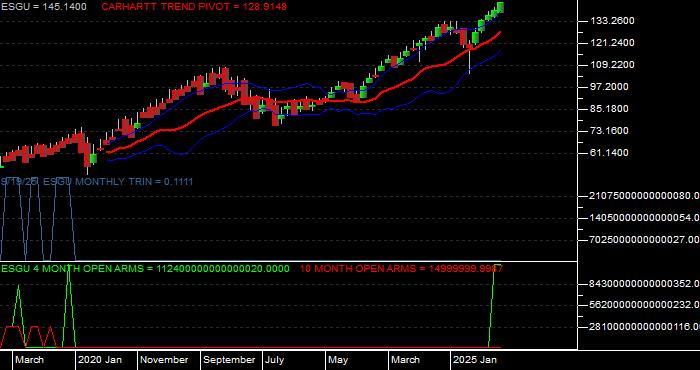The width and height of the screenshot is (700, 370).
Task: Click the ESGU MONTHLY TRIN = 0.1111 label
Action: tap(118, 182)
